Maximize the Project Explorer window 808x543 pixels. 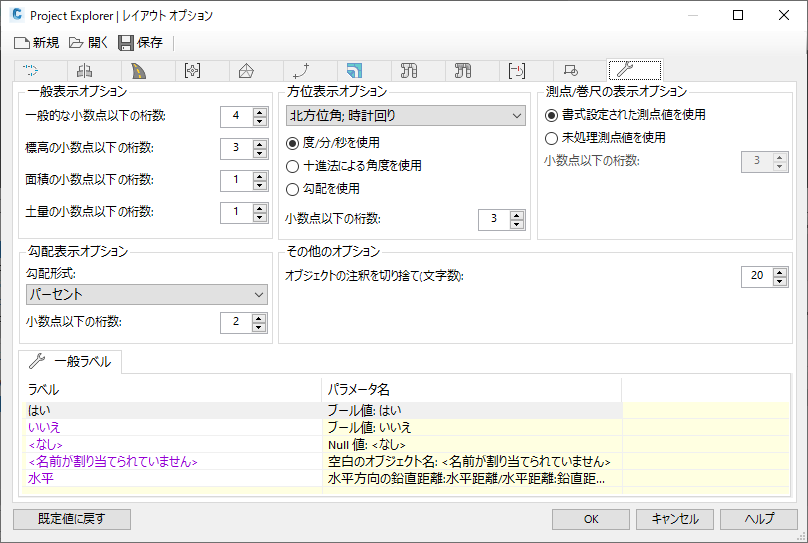point(738,15)
